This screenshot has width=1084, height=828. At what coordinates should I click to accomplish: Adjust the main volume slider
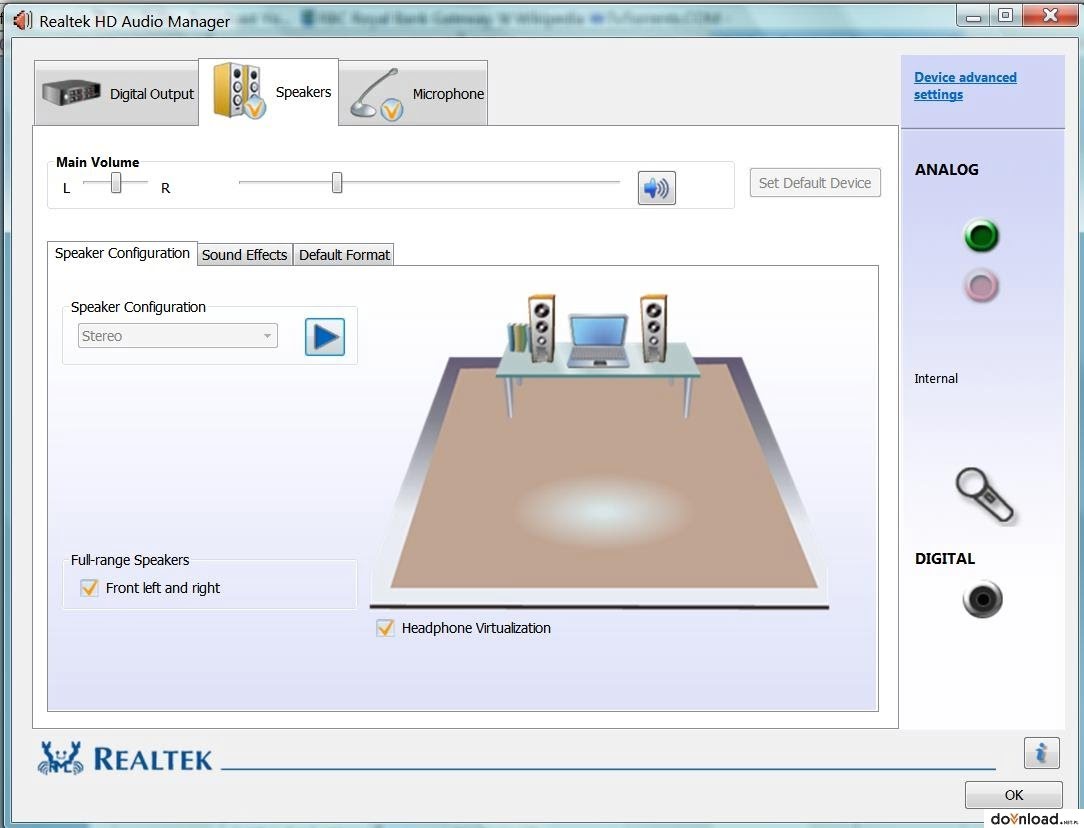[x=336, y=181]
